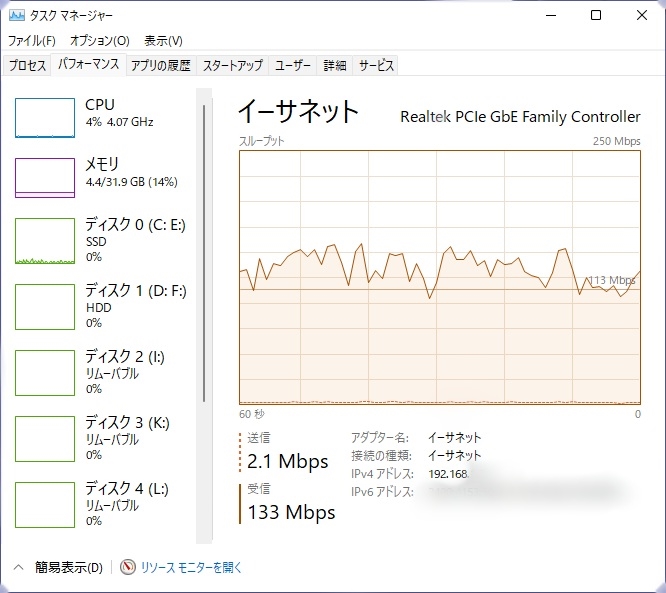Select ディスク 2 (I:) removable thumbnail
666x593 pixels.
(x=45, y=373)
